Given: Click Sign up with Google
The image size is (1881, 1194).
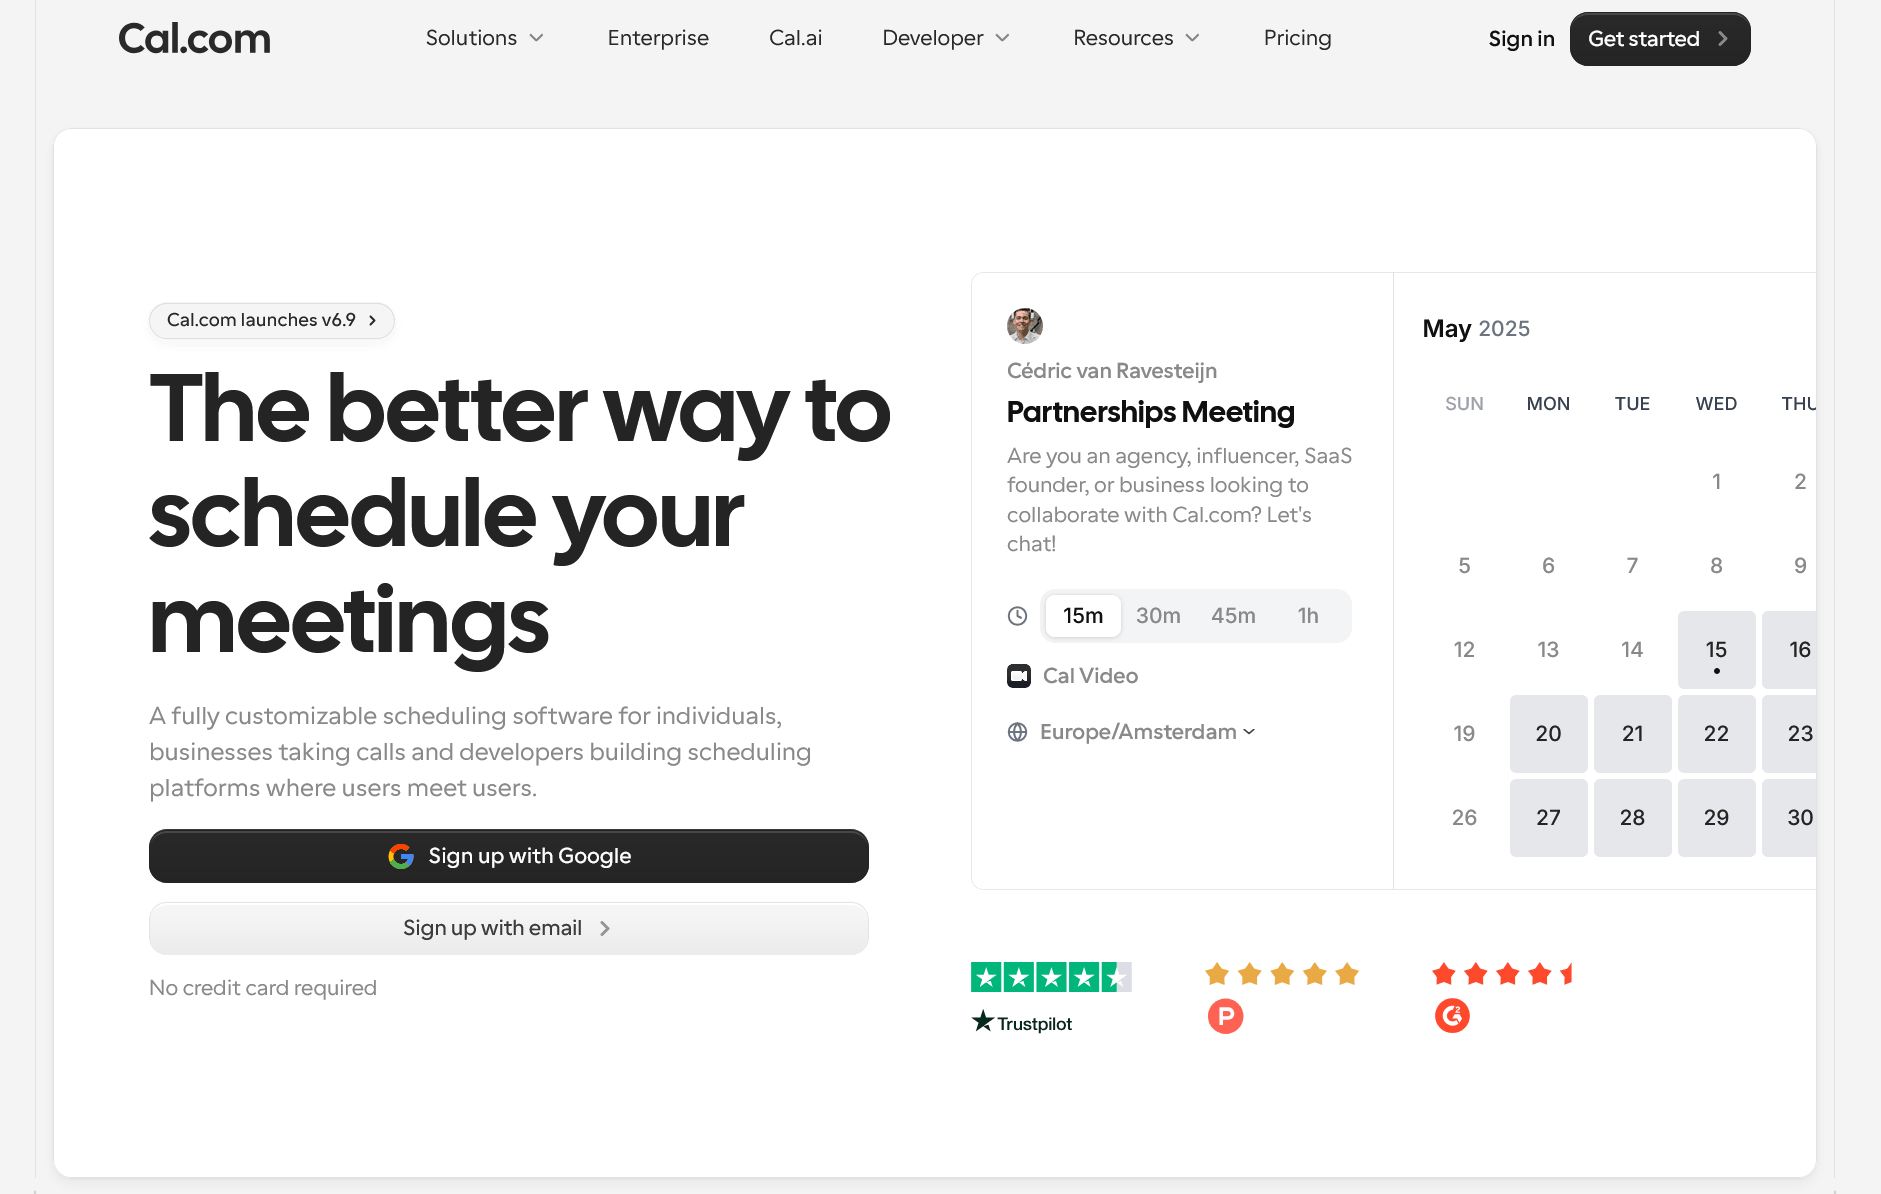Looking at the screenshot, I should tap(509, 856).
